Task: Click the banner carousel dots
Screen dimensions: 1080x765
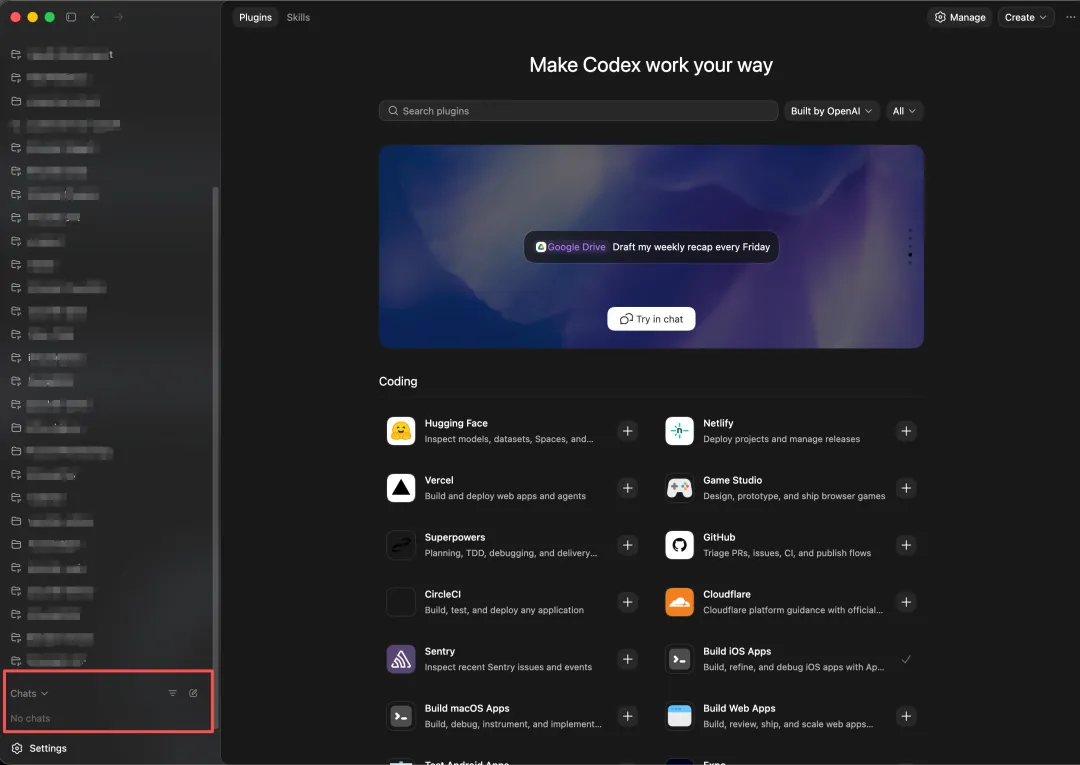Action: click(910, 247)
